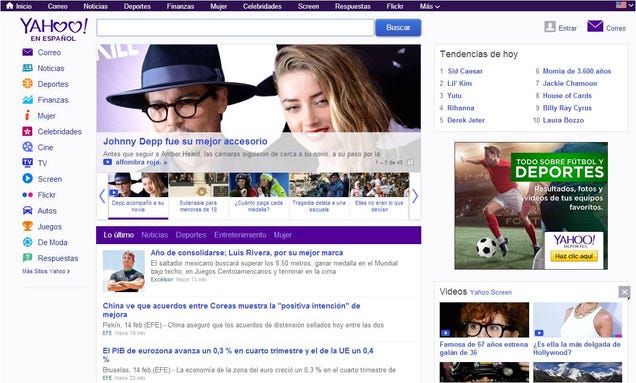
Task: Click the Finanzas chart icon in sidebar
Action: click(27, 100)
